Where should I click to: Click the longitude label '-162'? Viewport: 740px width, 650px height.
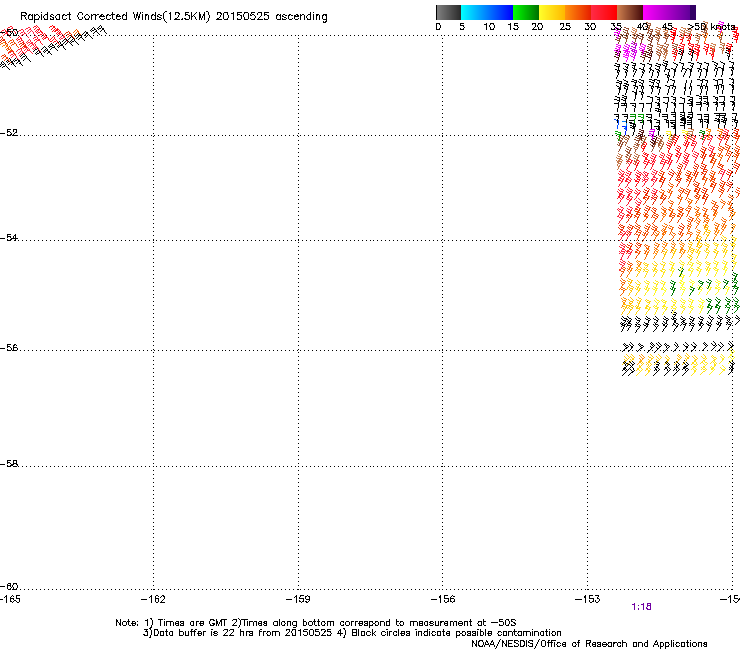[x=153, y=599]
